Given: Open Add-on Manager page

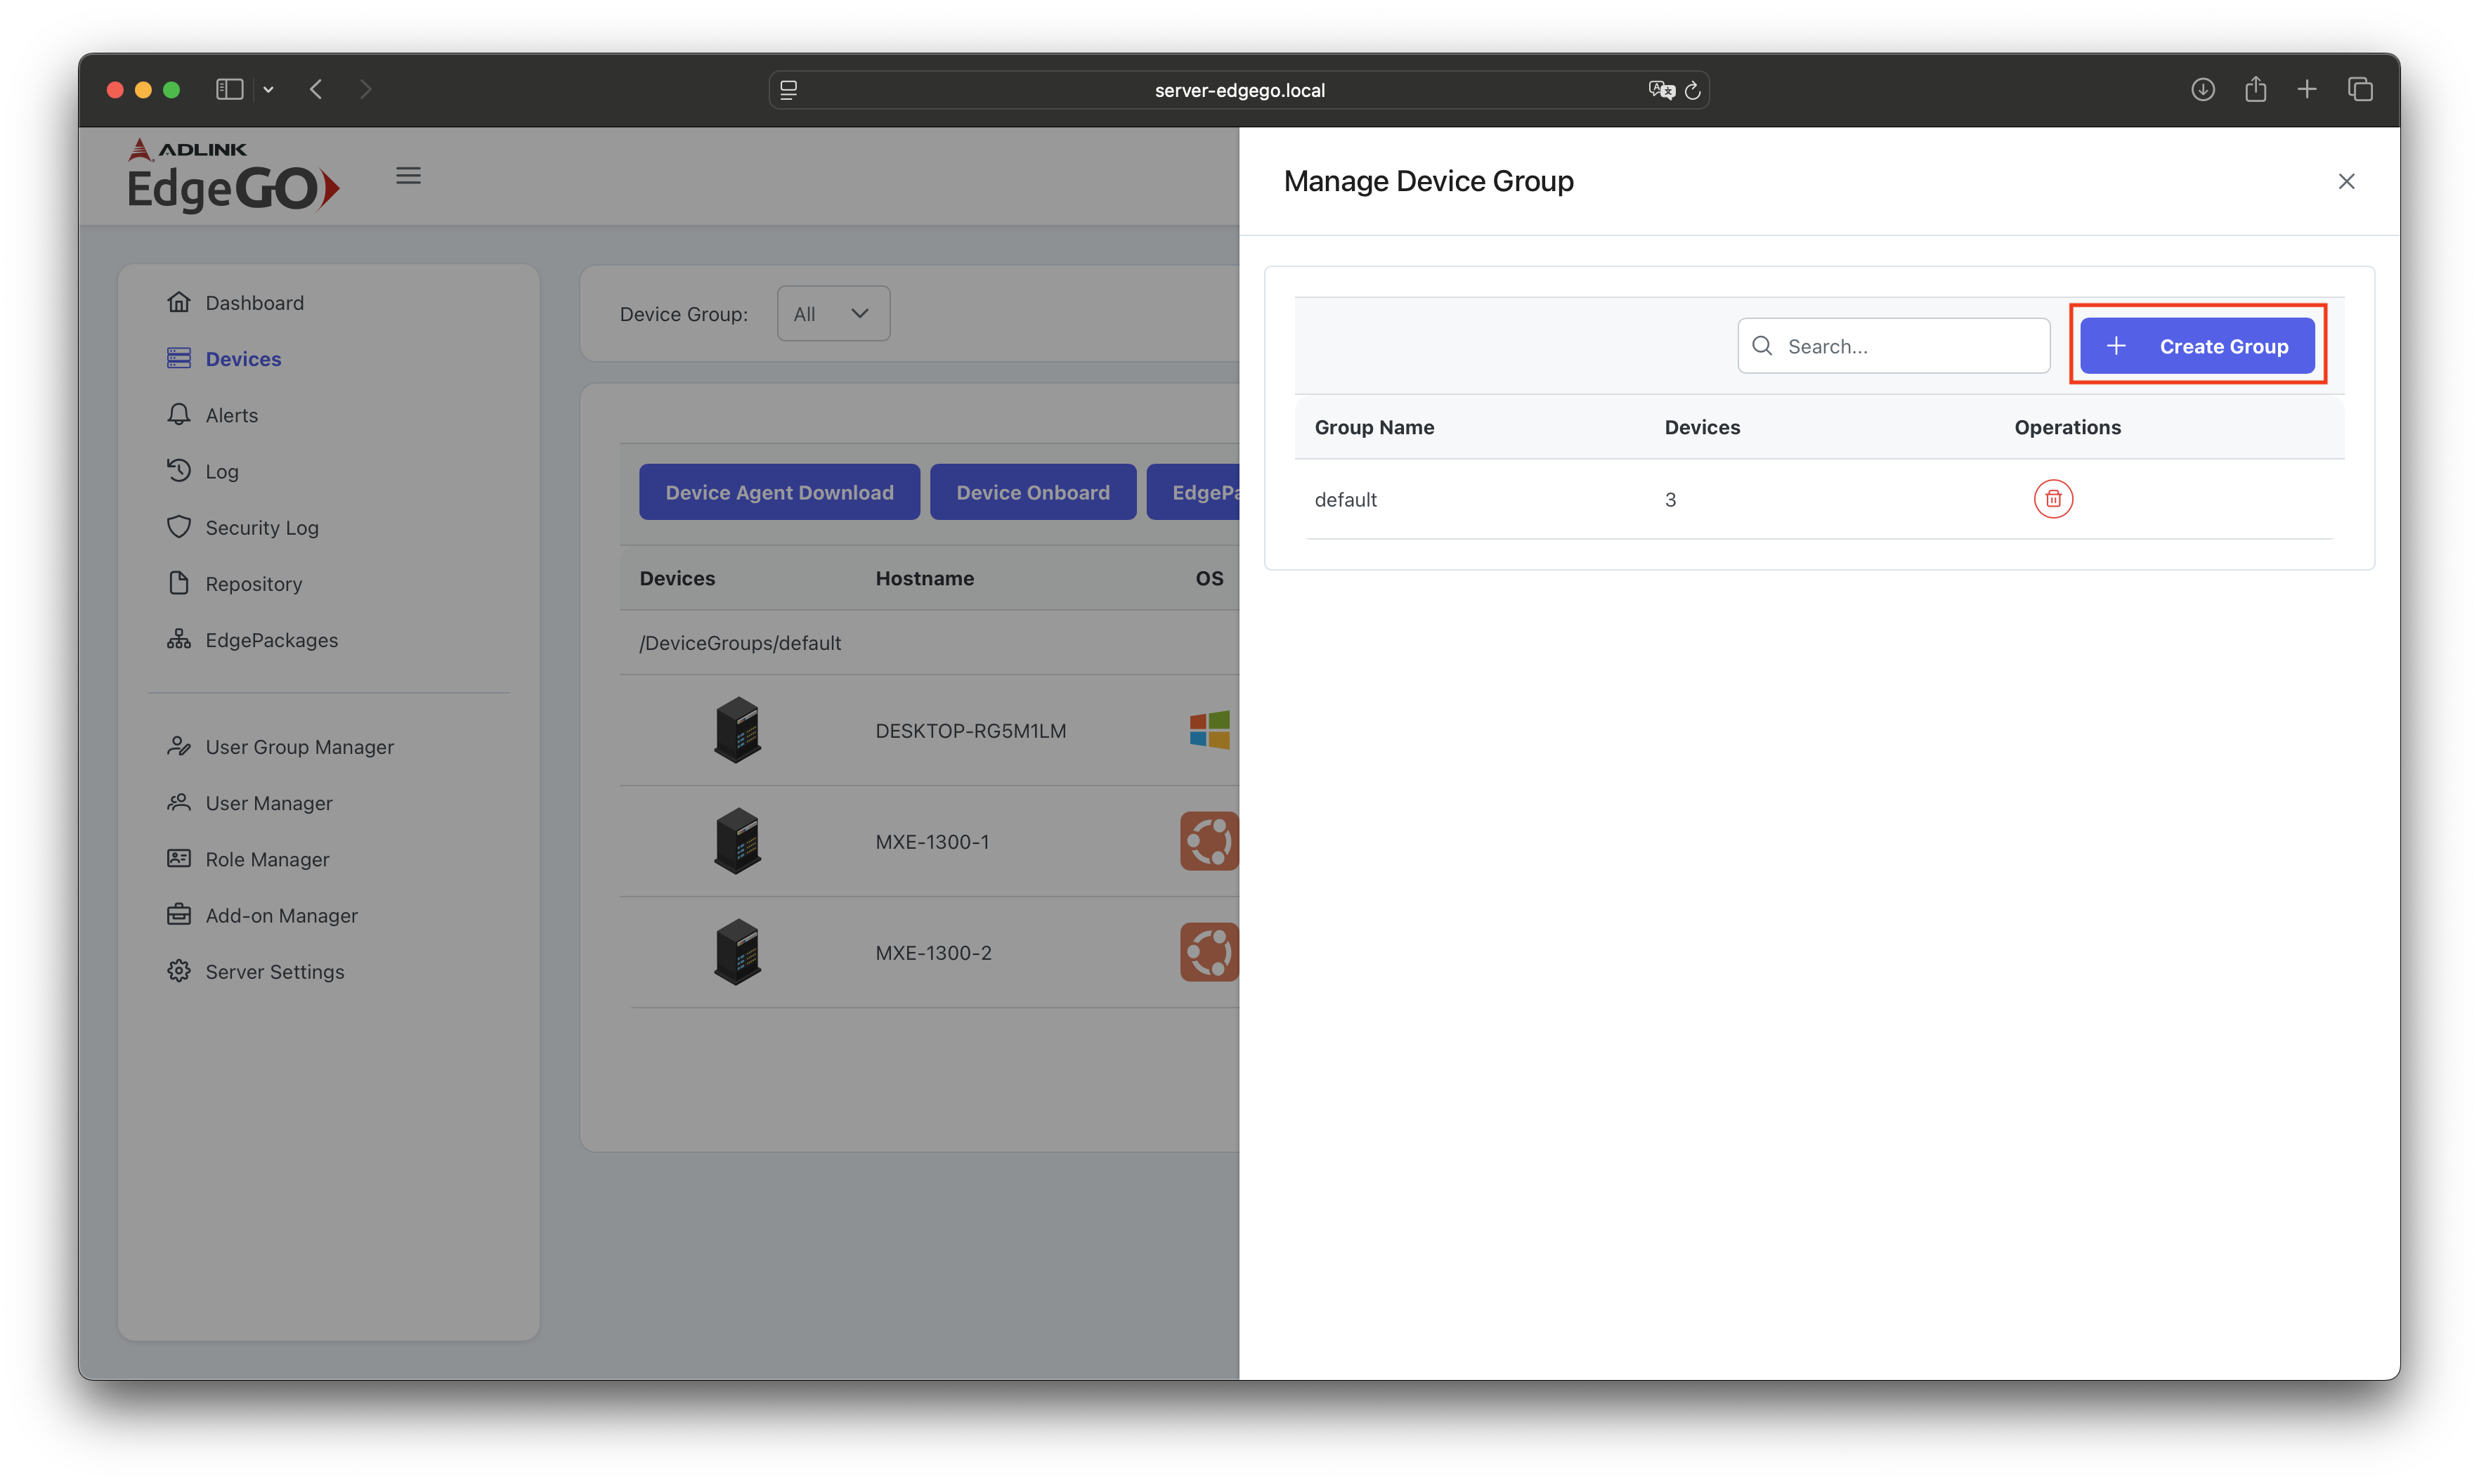Looking at the screenshot, I should (x=281, y=915).
